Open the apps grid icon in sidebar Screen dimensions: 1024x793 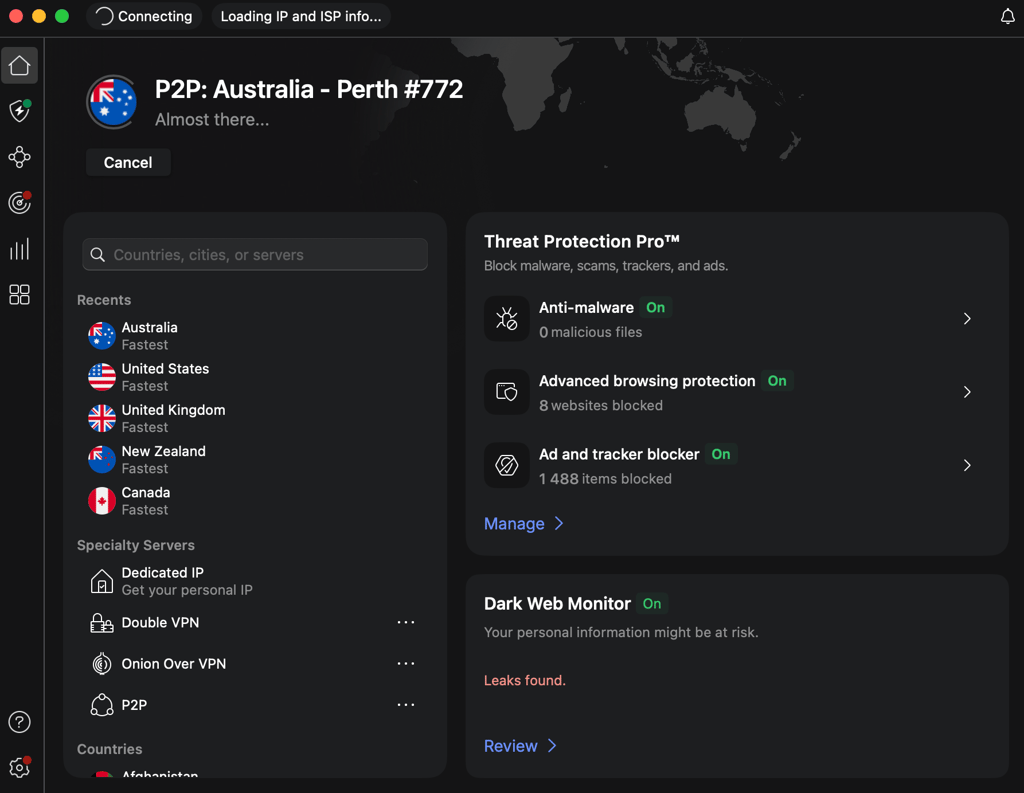[x=20, y=295]
